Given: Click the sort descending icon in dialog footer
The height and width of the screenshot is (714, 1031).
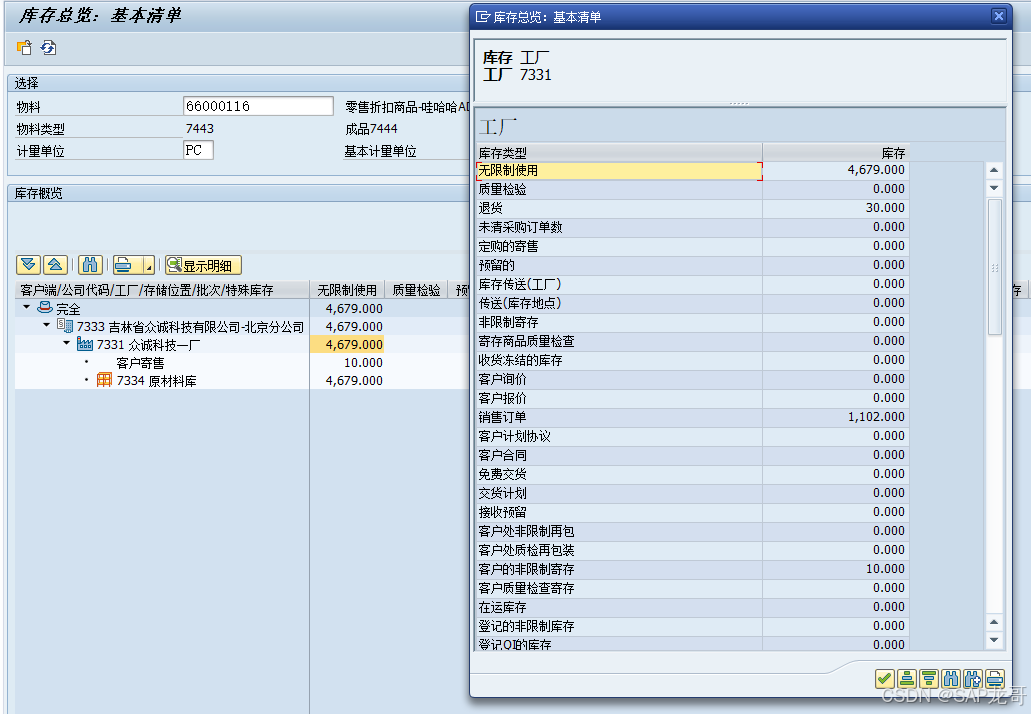Looking at the screenshot, I should (x=928, y=678).
